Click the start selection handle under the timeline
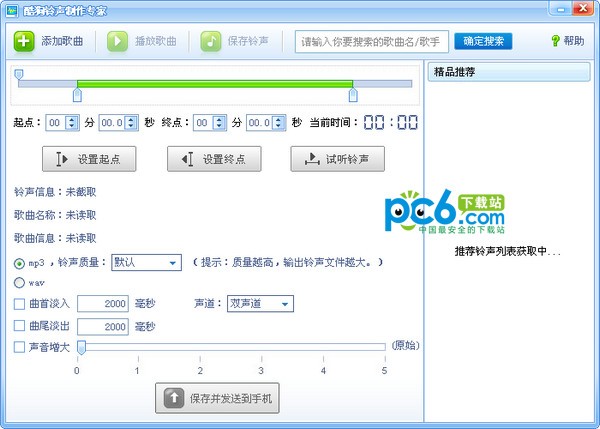The image size is (600, 429). [x=77, y=95]
